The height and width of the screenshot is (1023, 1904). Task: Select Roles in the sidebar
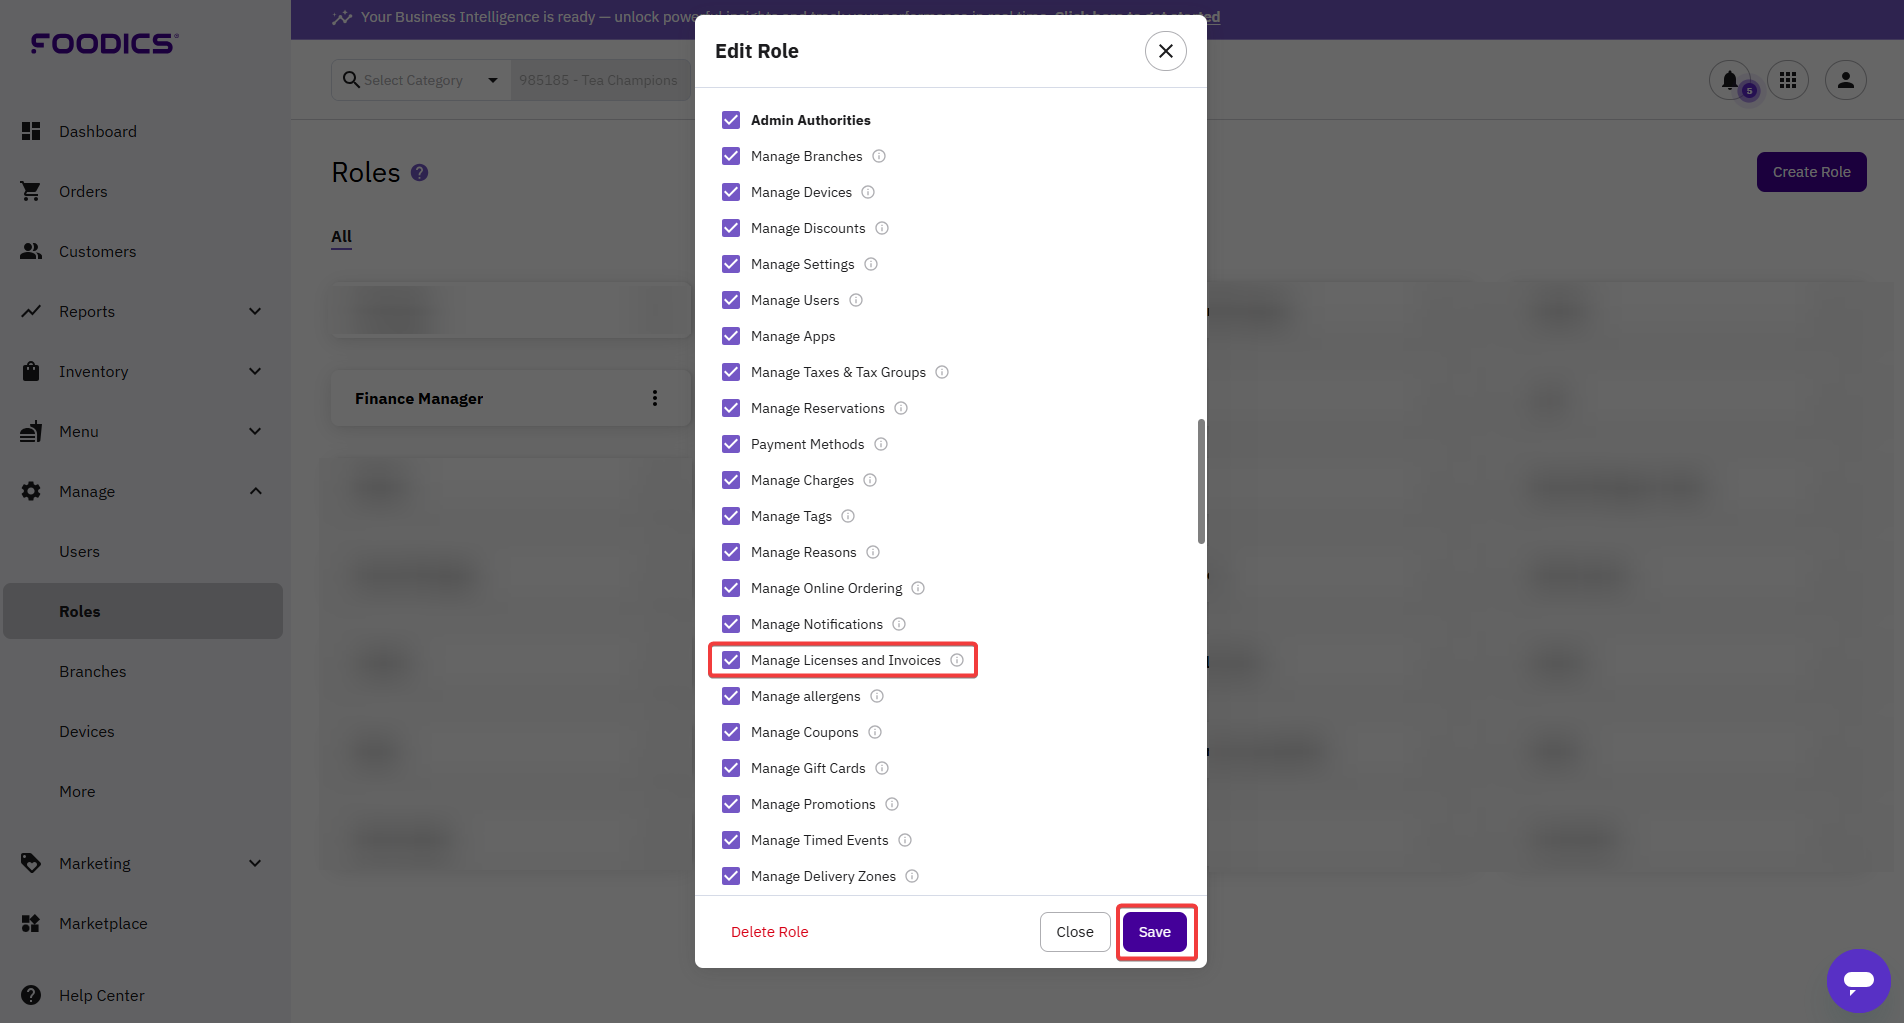[x=143, y=611]
